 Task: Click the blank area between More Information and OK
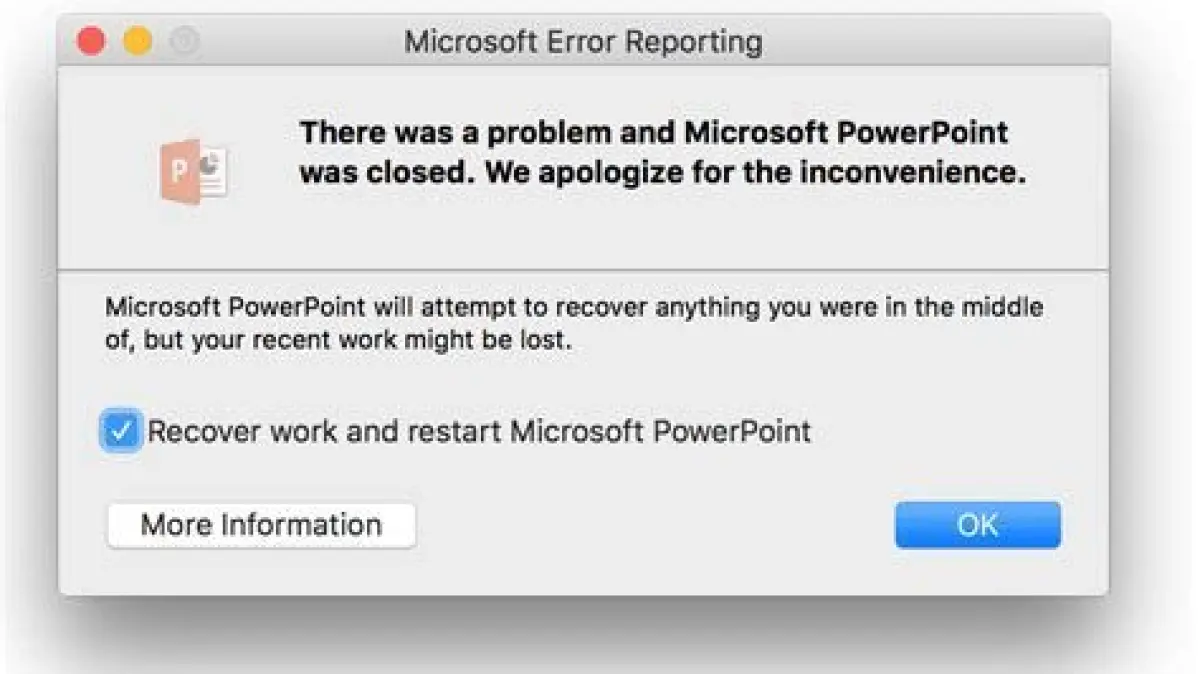[x=650, y=525]
